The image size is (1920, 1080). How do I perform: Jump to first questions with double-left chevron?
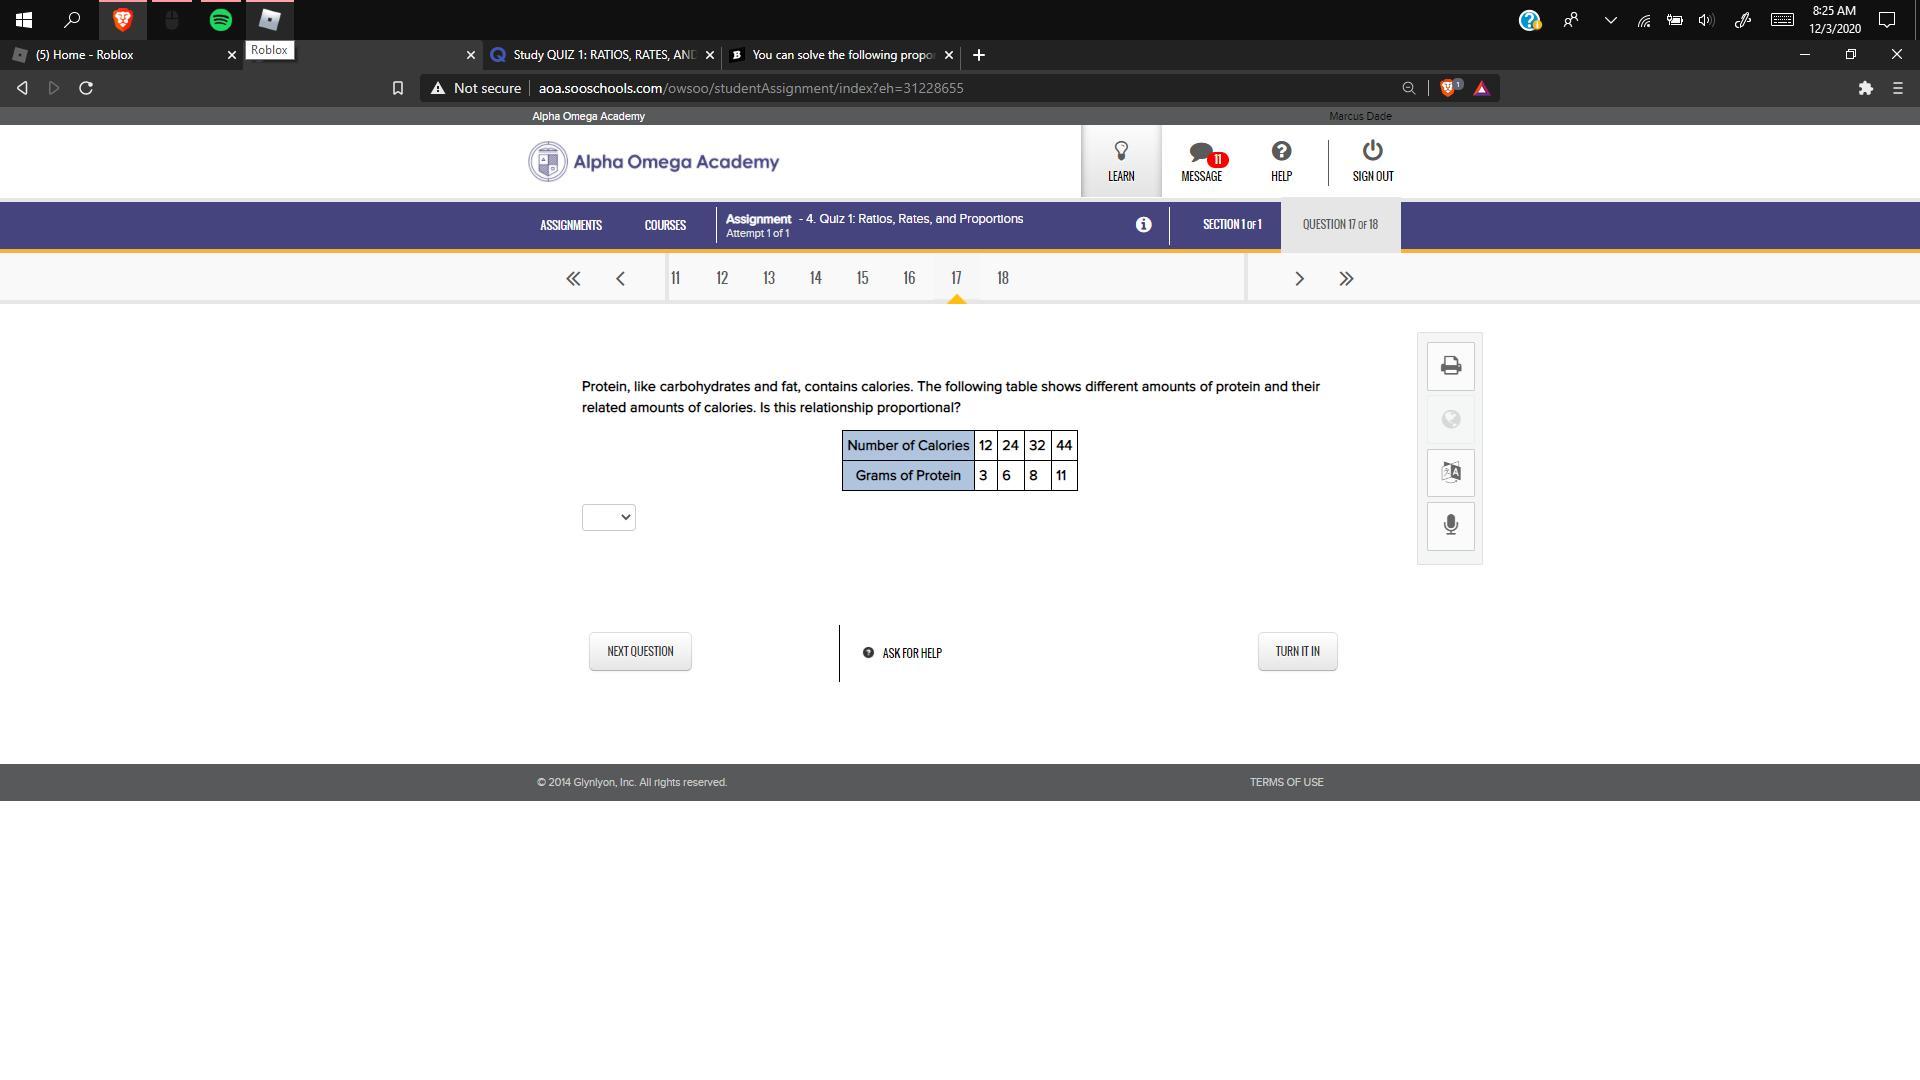[573, 279]
